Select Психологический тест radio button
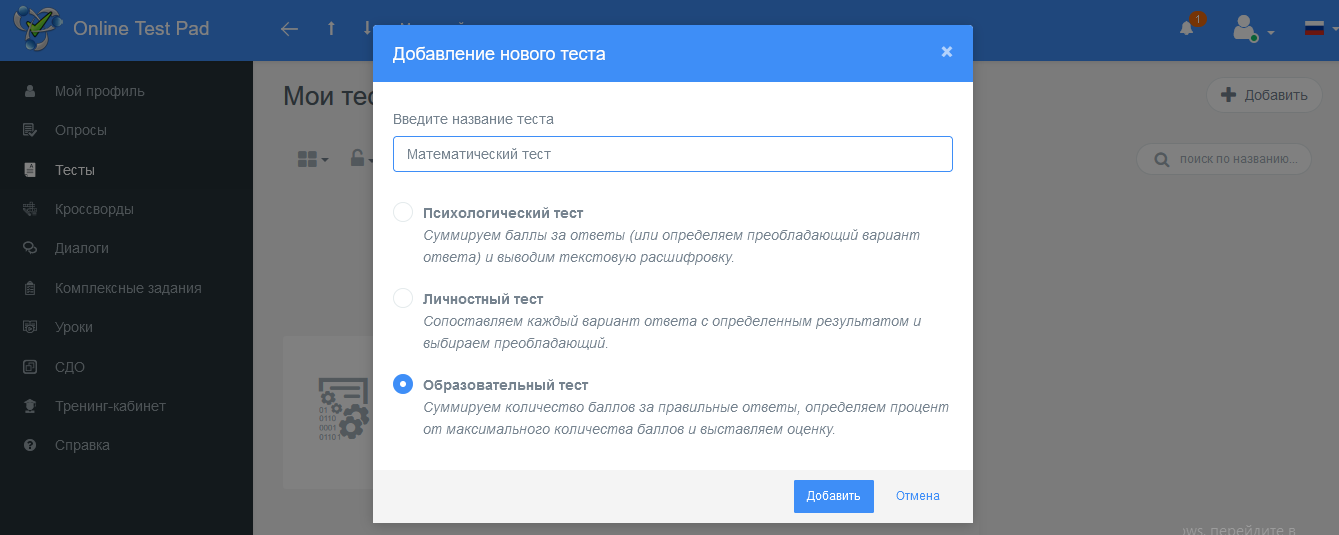 [x=403, y=212]
